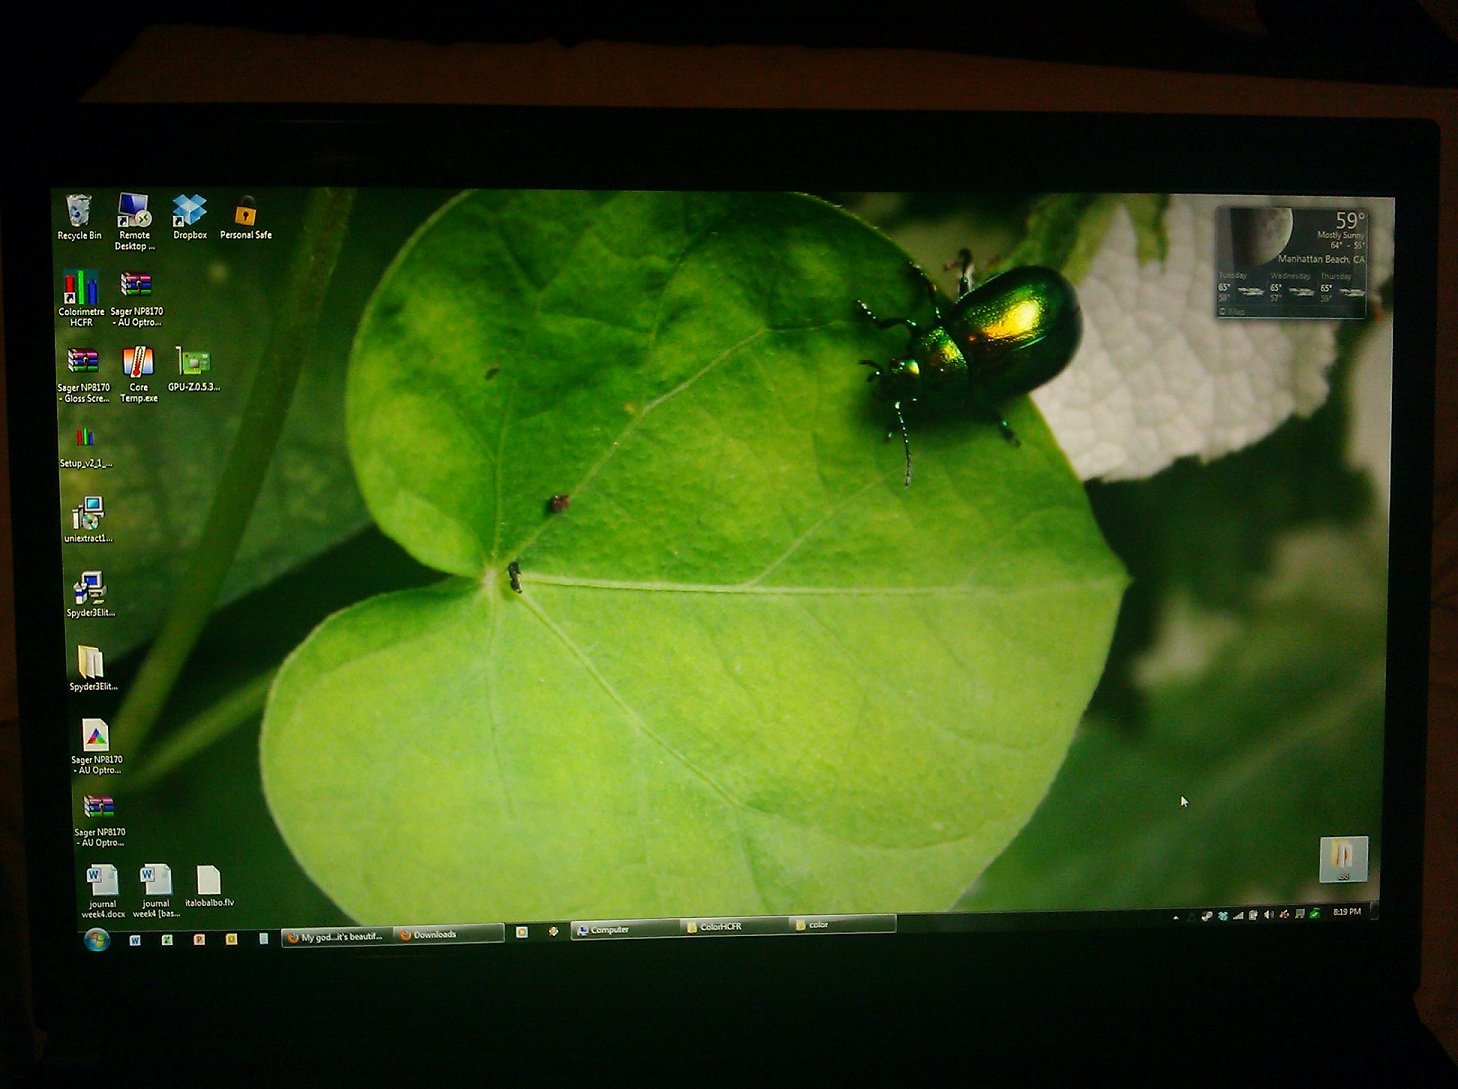Image resolution: width=1458 pixels, height=1089 pixels.
Task: Select the Sager NP8170 archive beside Colorimetre HCFR
Action: [x=136, y=298]
